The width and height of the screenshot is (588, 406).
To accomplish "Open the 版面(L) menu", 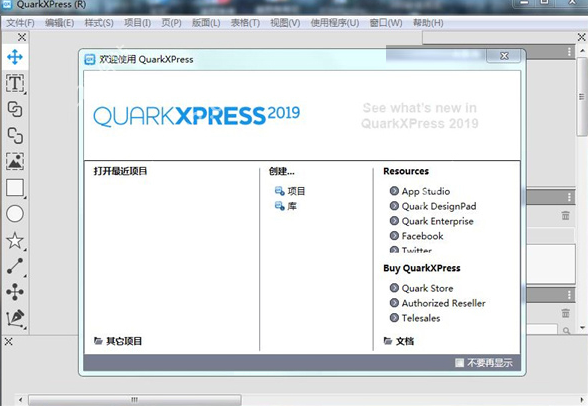I will coord(206,23).
